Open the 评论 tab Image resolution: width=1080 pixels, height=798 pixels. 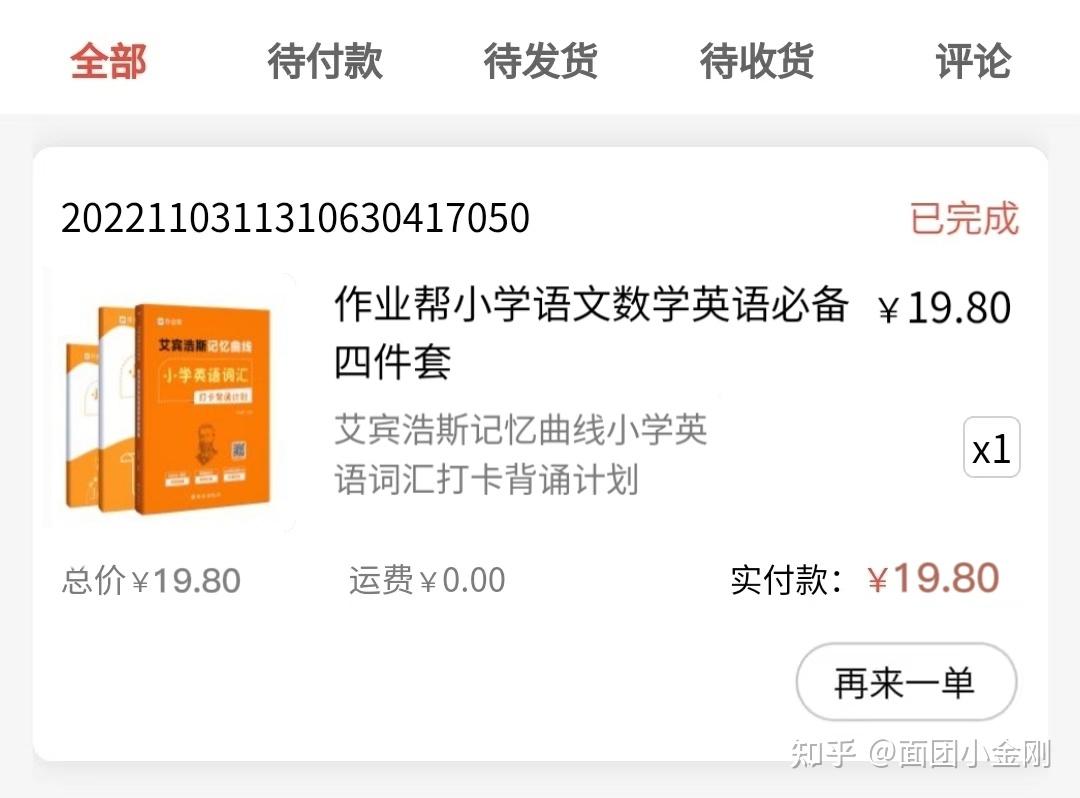pos(973,61)
